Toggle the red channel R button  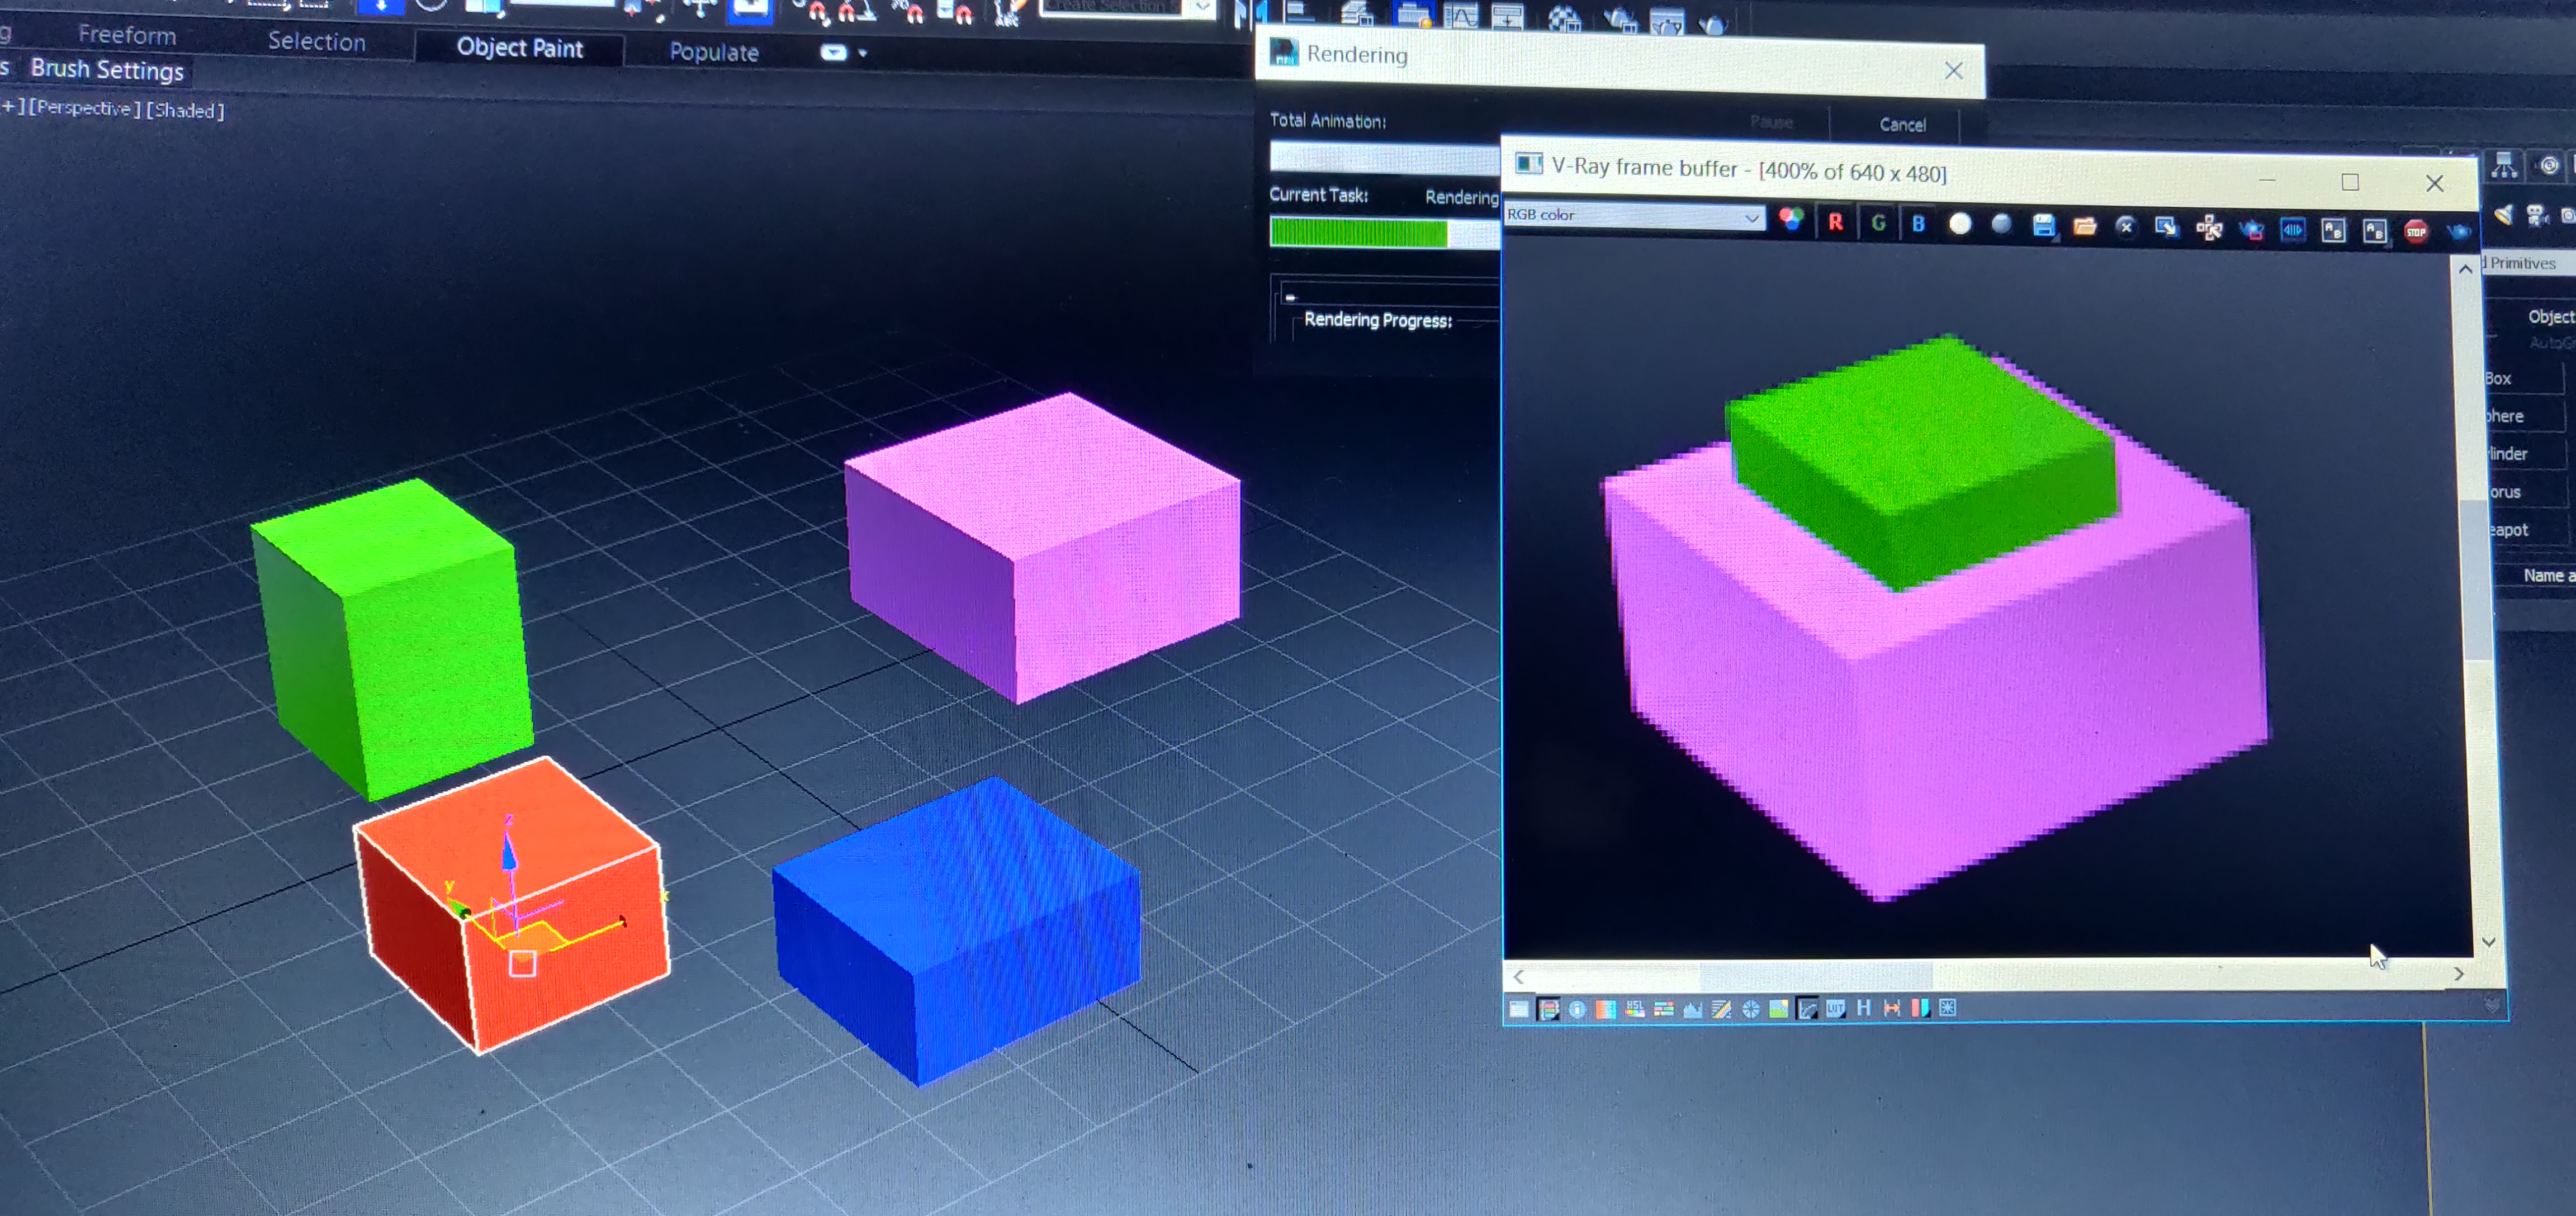(x=1835, y=222)
